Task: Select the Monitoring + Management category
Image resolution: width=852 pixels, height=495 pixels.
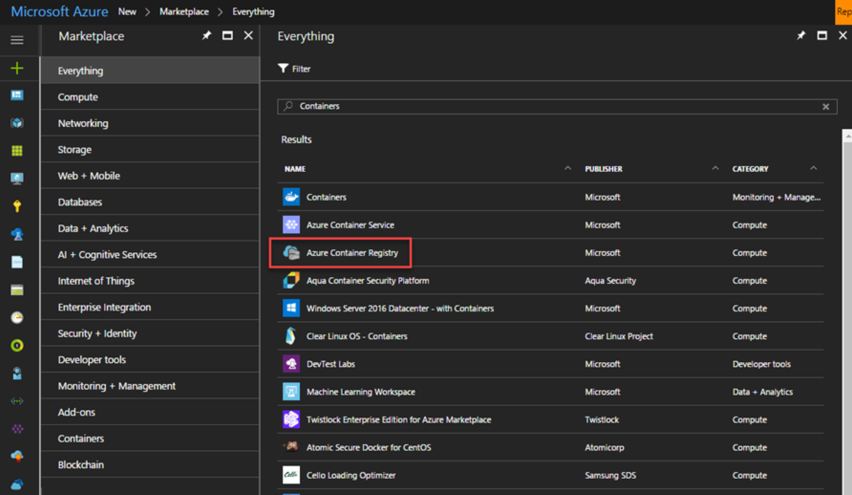Action: (151, 386)
